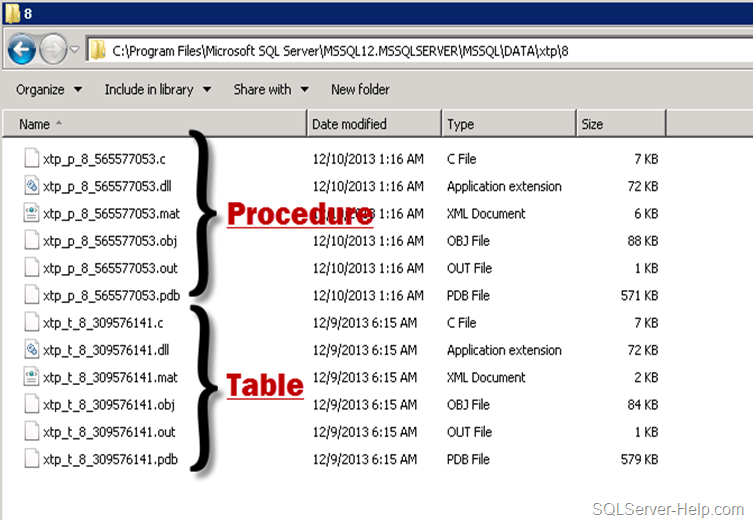
Task: Open the Share with dropdown
Action: tap(271, 90)
